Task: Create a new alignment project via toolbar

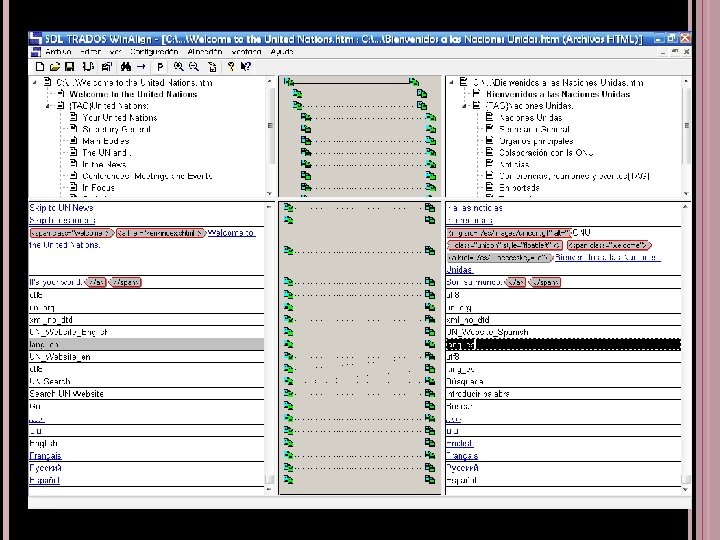Action: tap(40, 67)
